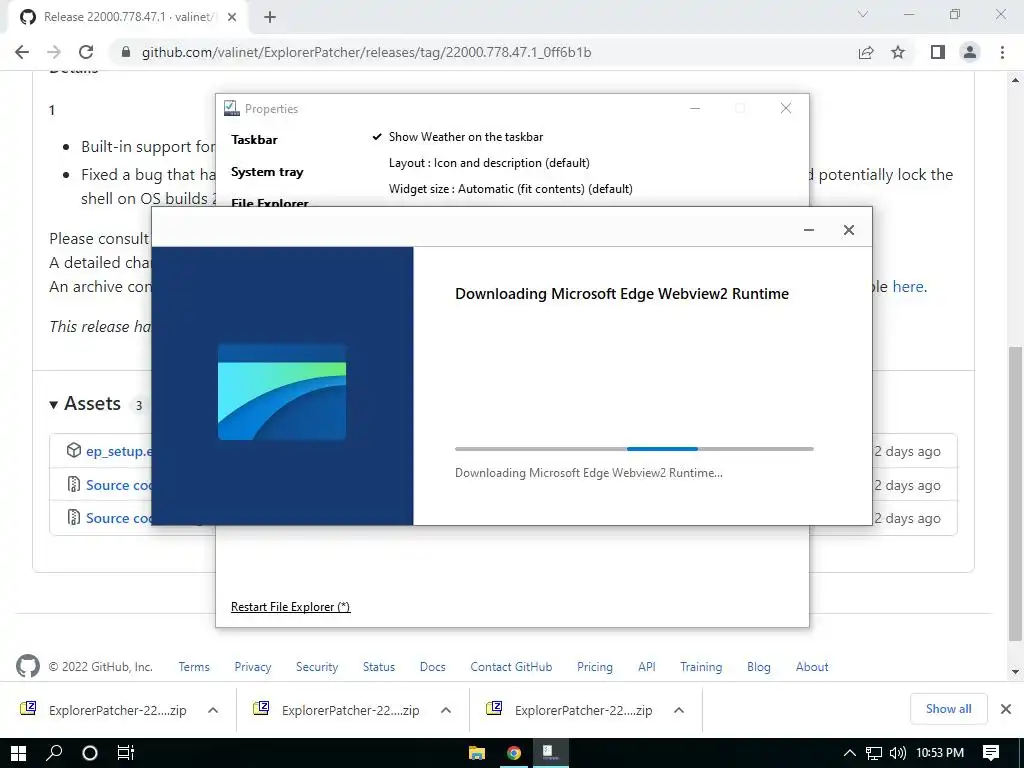Open Blog footer link
This screenshot has width=1024, height=768.
(758, 667)
